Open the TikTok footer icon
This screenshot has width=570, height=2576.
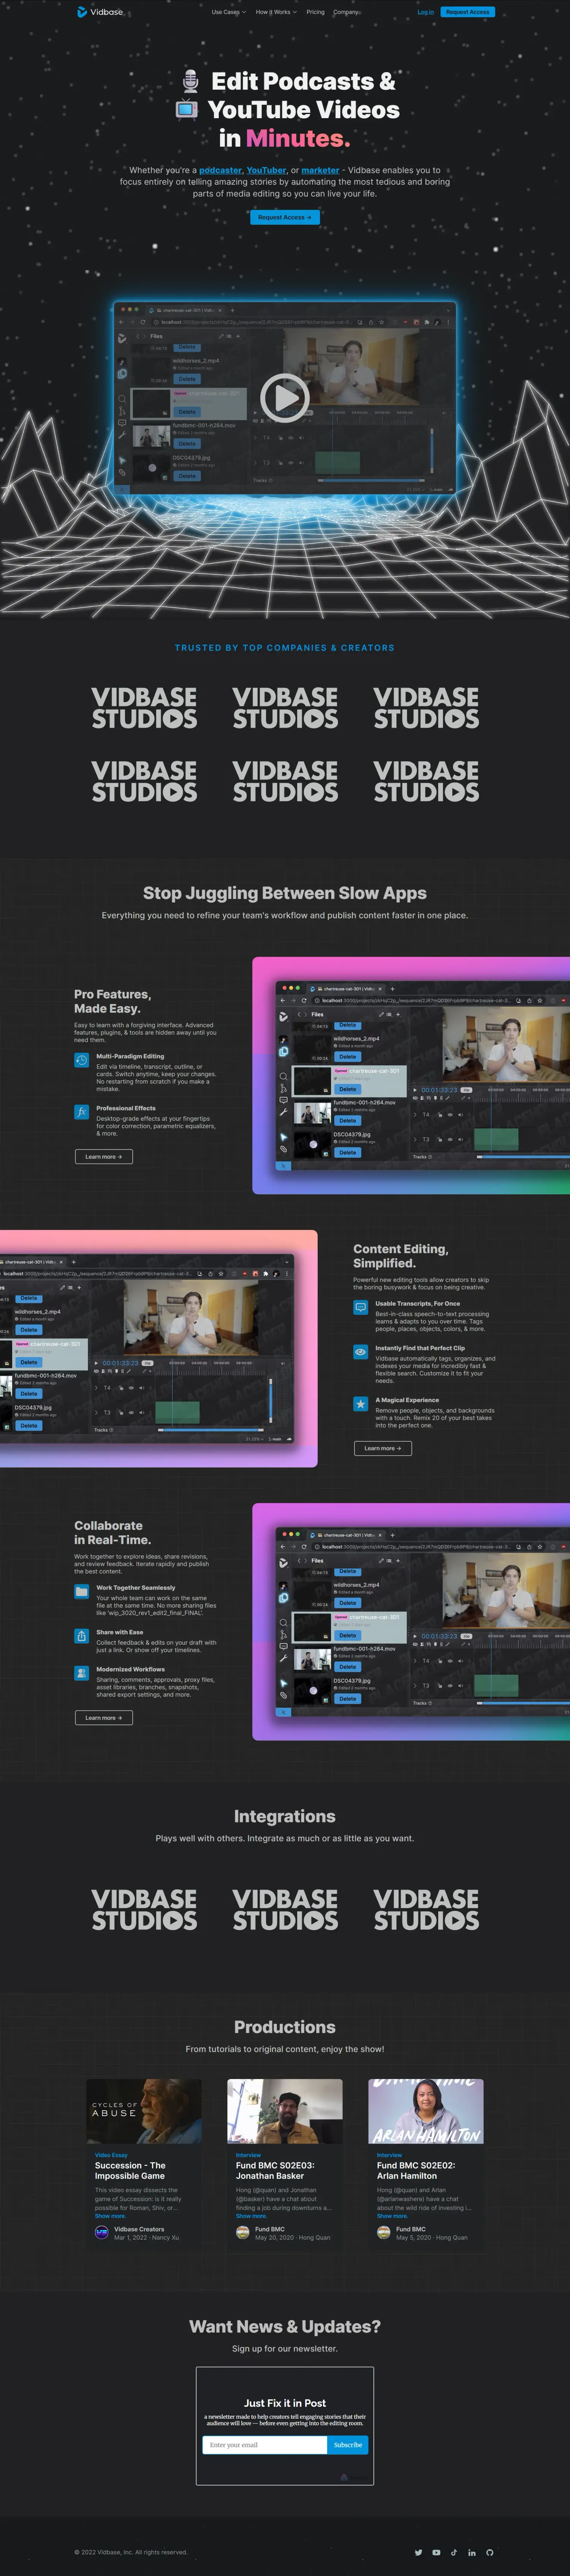454,2552
